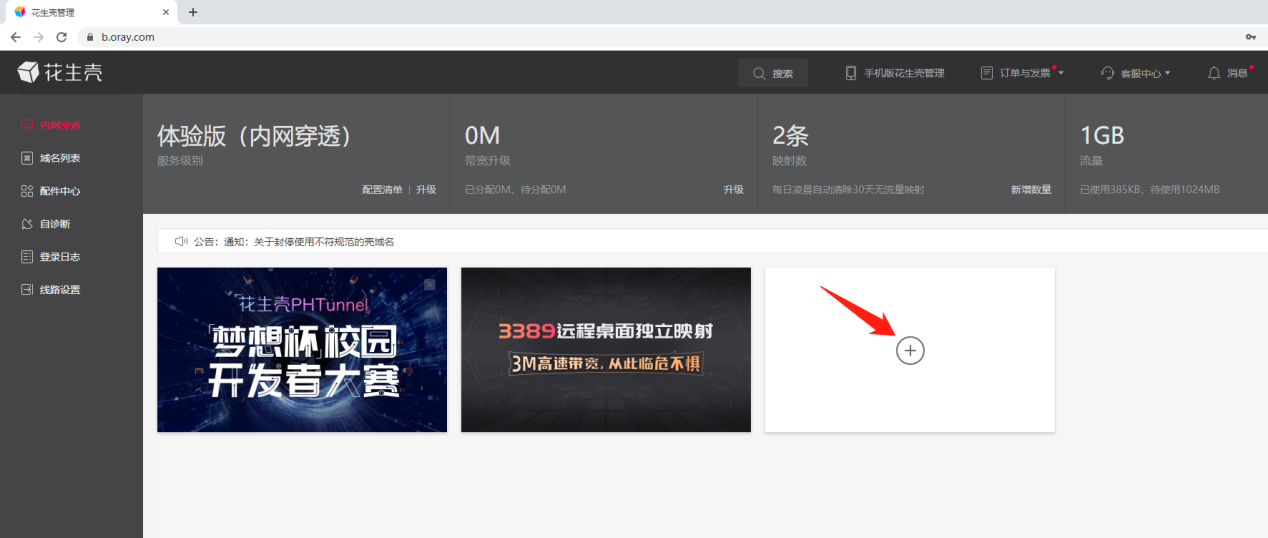Click the announcement speaker icon
Screen dimensions: 1268x538
pyautogui.click(x=181, y=241)
